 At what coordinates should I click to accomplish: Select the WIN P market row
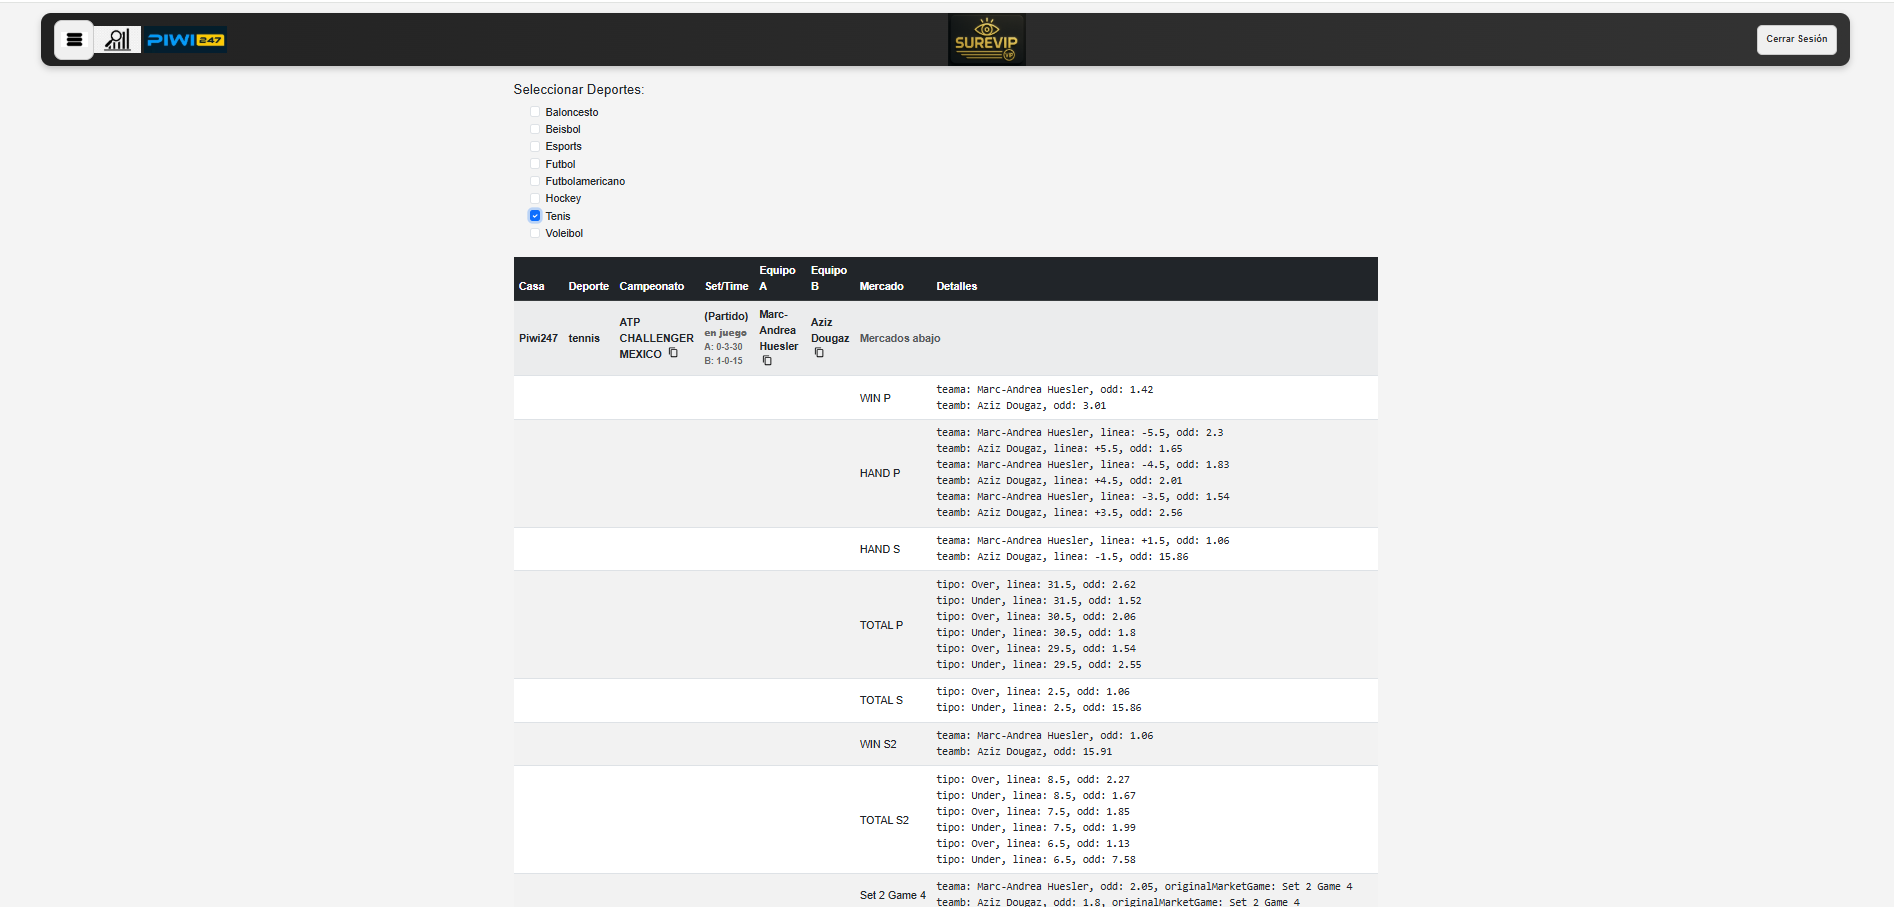coord(874,397)
